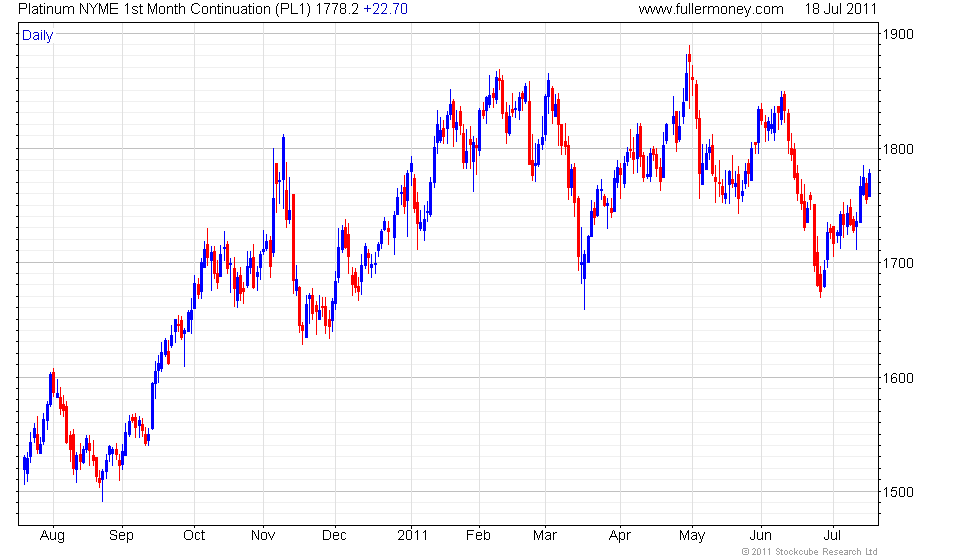Click the 'Oct' month axis label
This screenshot has height=560, width=960.
coord(194,535)
